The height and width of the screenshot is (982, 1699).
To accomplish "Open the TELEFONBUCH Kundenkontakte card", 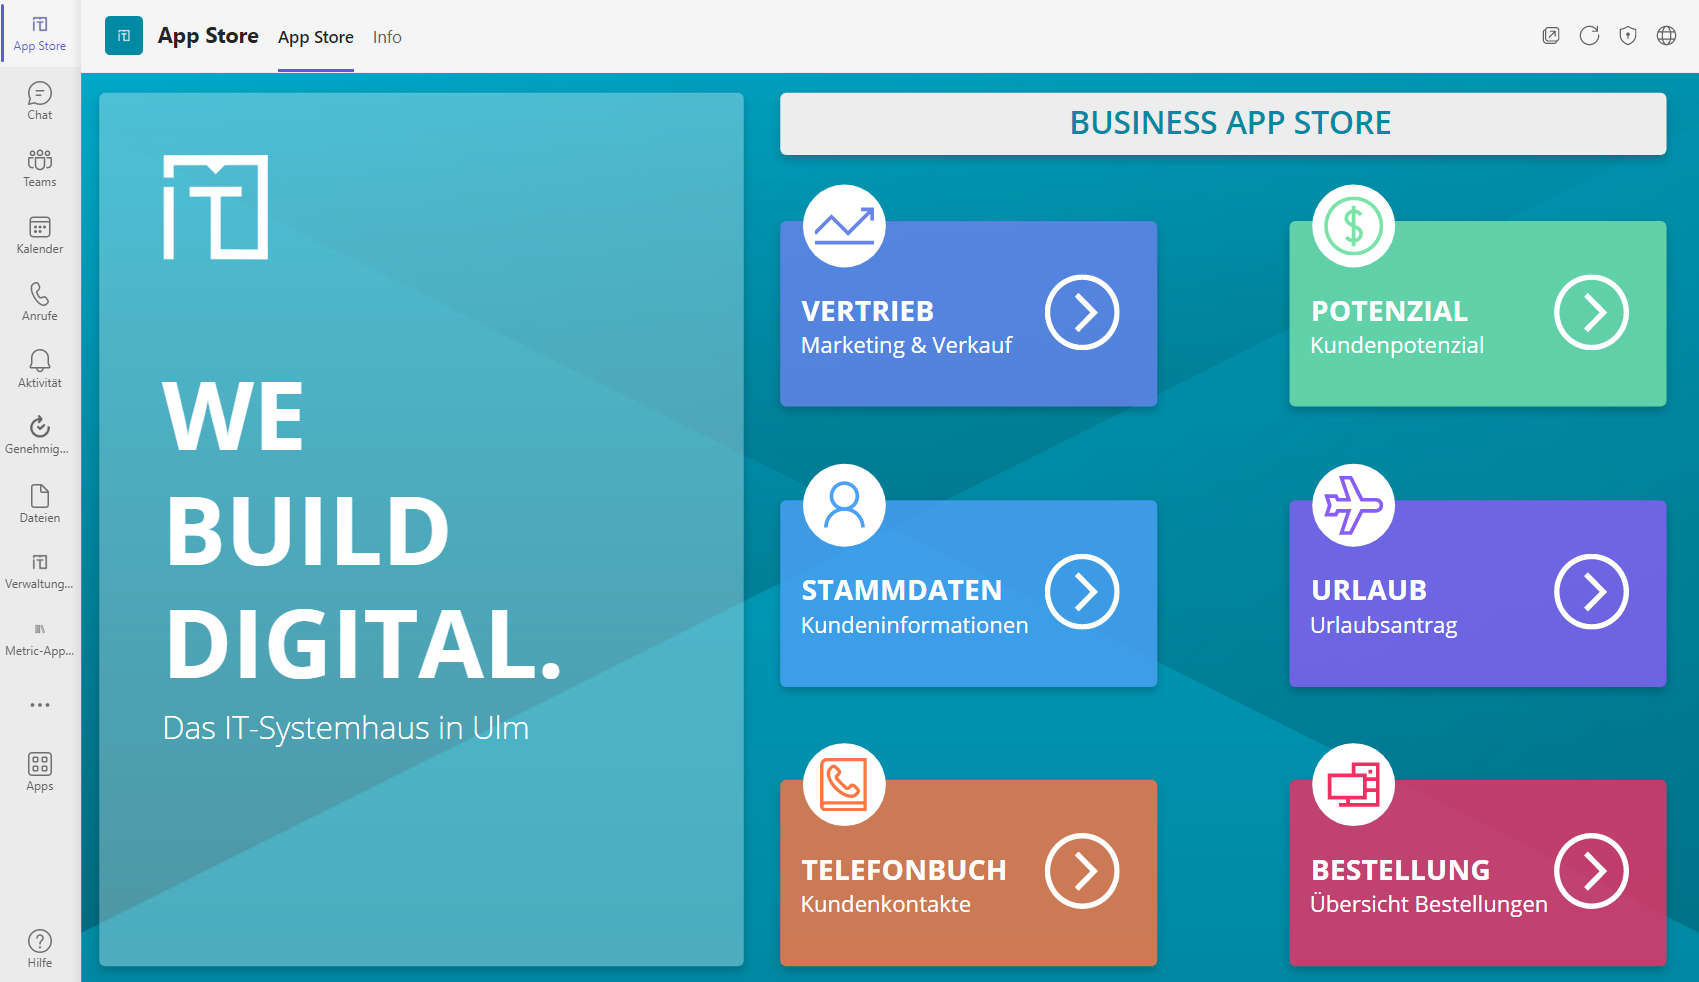I will [968, 872].
